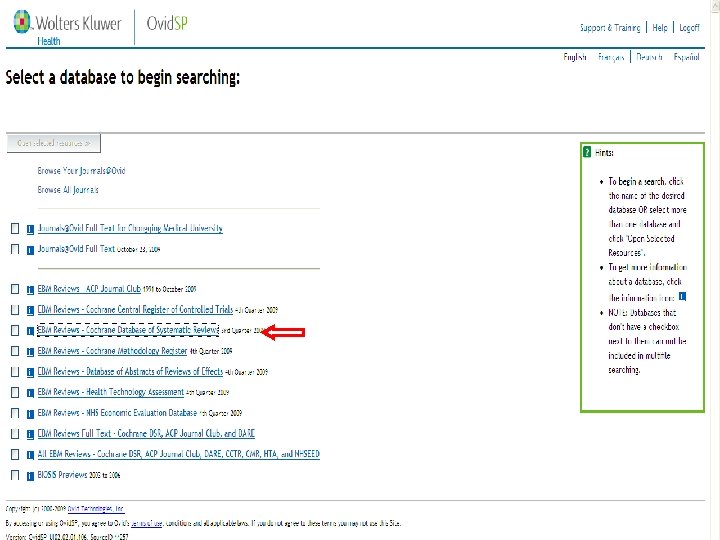The height and width of the screenshot is (540, 720).
Task: Open Browse Your Journals@Ovid link
Action: click(81, 171)
